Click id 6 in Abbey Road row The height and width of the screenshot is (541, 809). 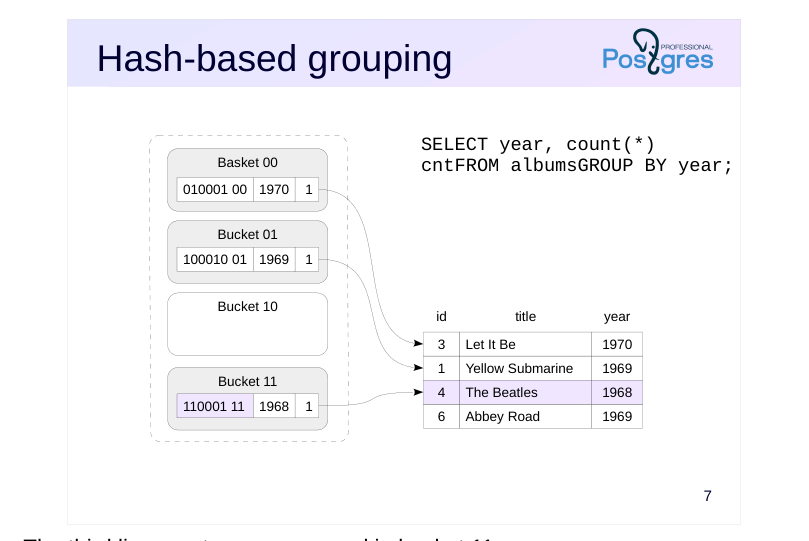pos(441,417)
